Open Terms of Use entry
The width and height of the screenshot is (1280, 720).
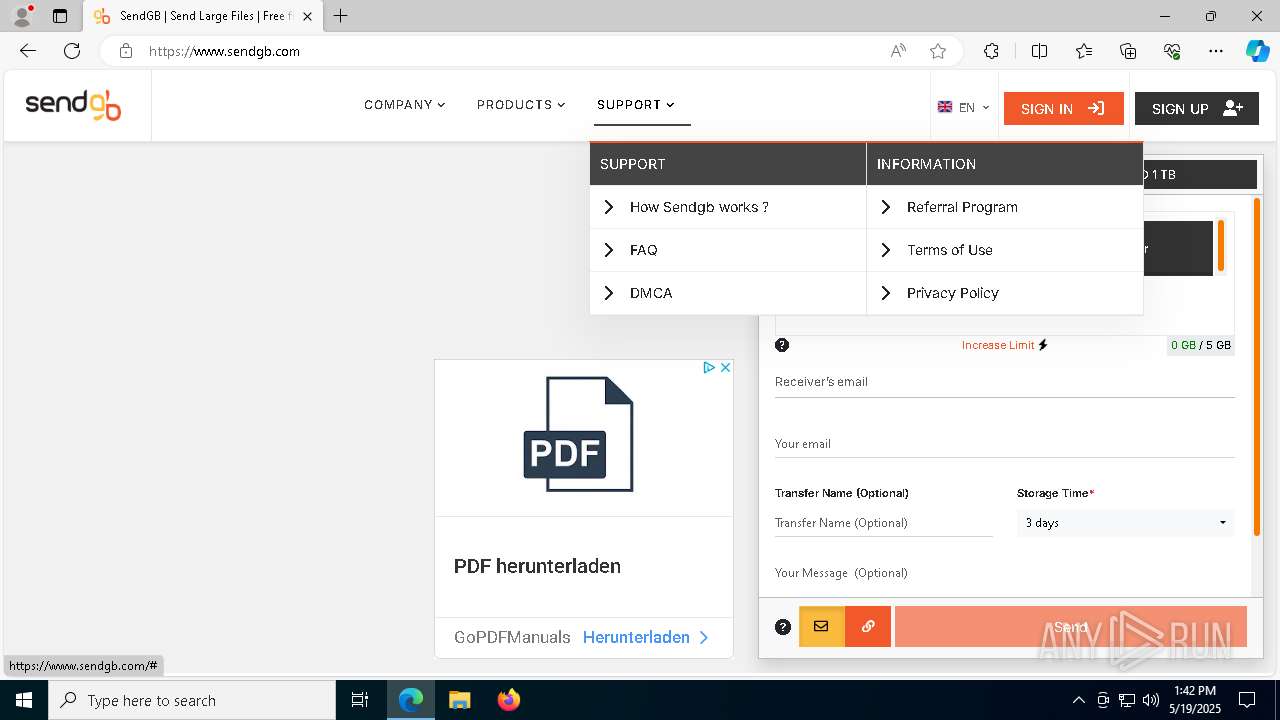(x=1005, y=250)
